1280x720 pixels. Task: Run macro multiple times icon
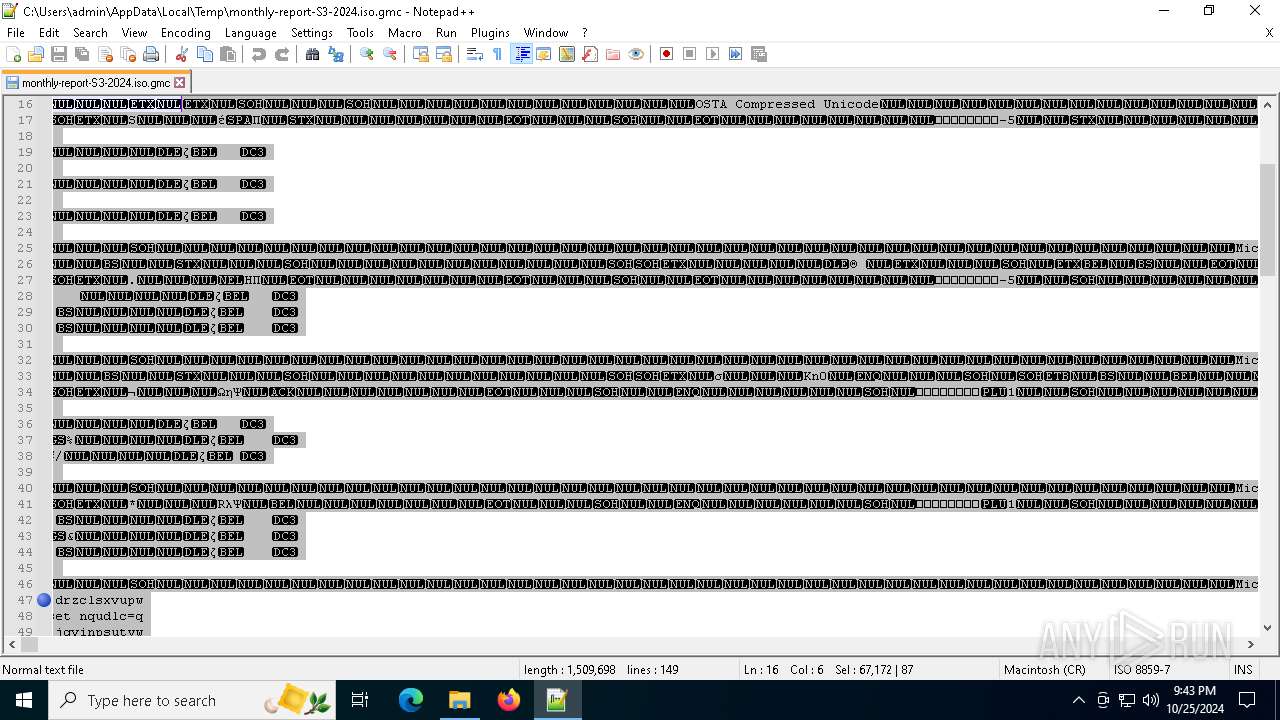(736, 54)
